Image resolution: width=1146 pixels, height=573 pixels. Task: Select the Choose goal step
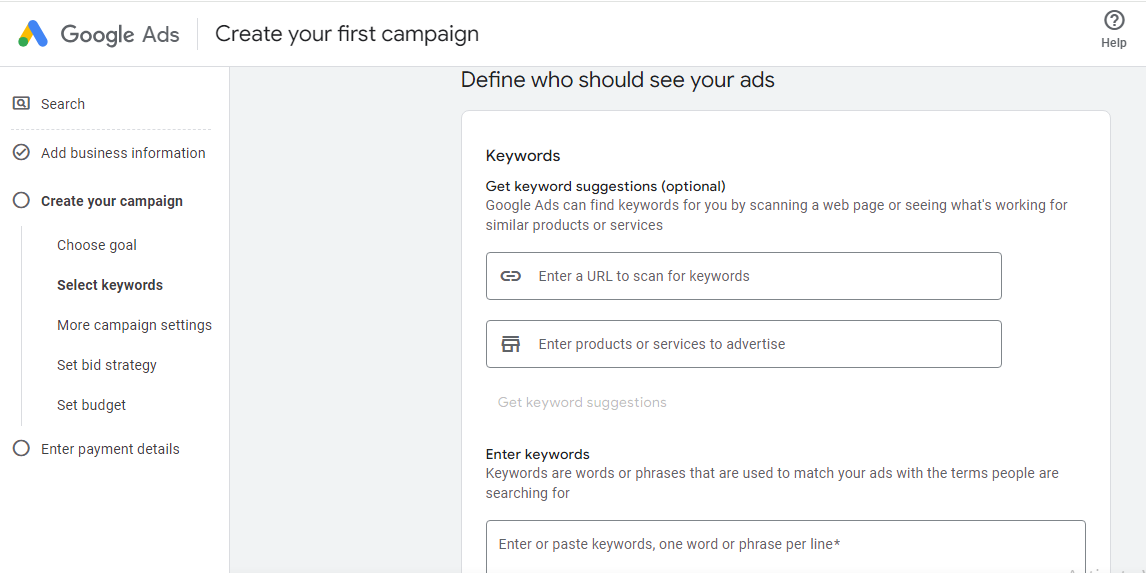tap(97, 245)
